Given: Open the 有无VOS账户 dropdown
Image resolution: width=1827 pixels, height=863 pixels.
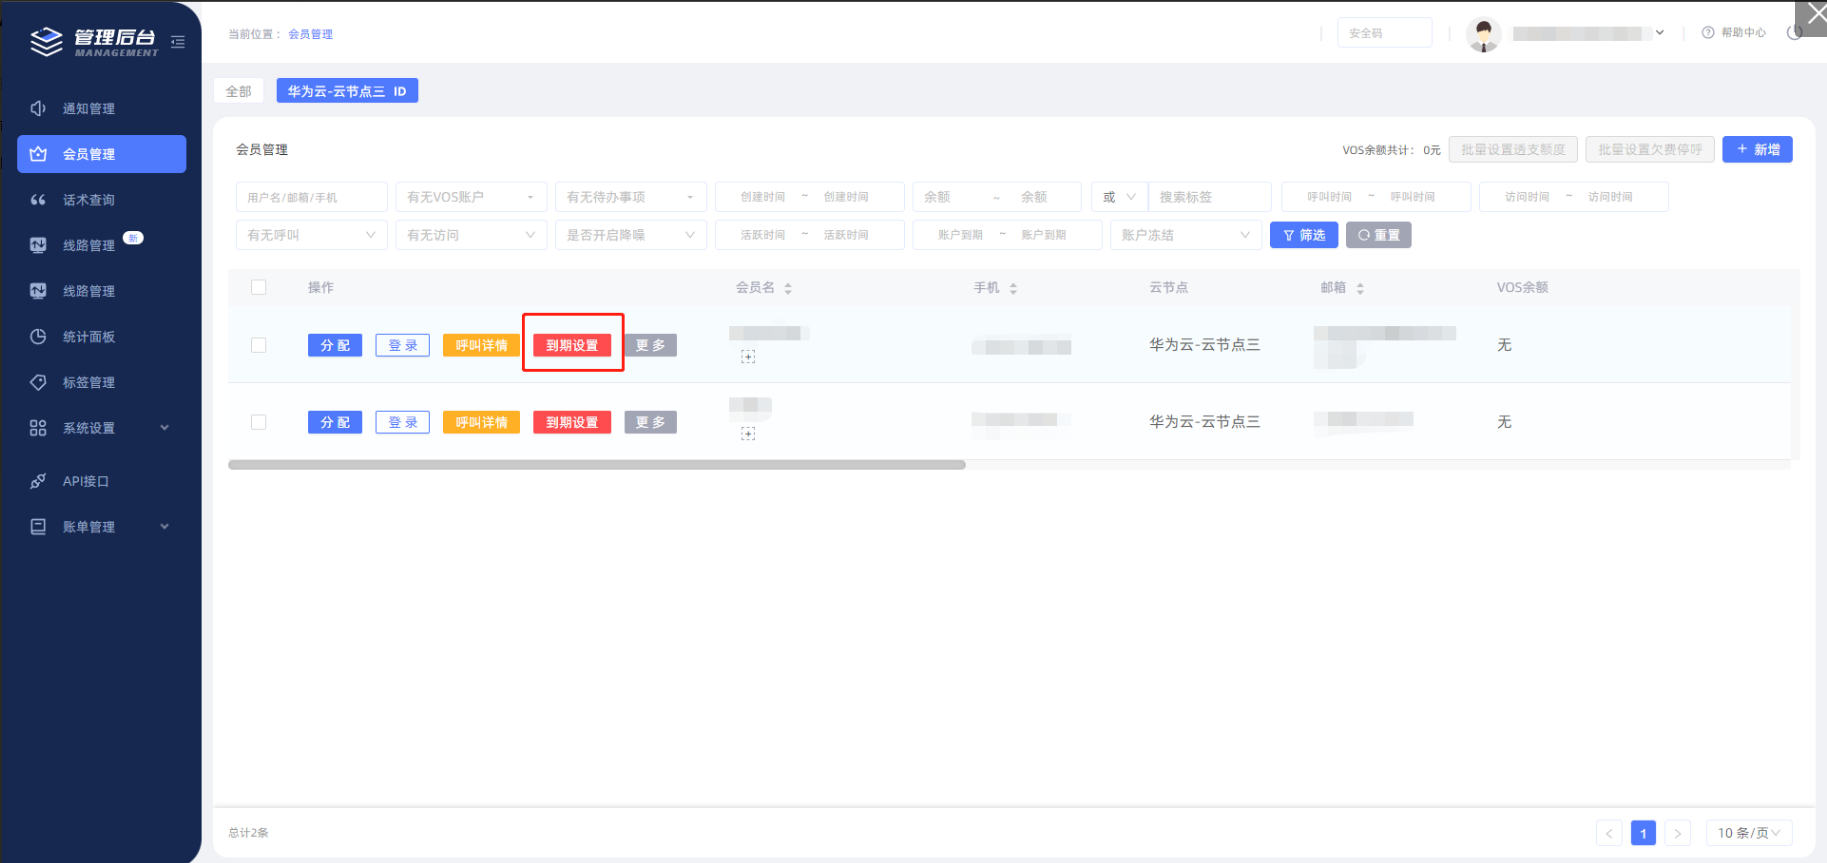Looking at the screenshot, I should (470, 197).
